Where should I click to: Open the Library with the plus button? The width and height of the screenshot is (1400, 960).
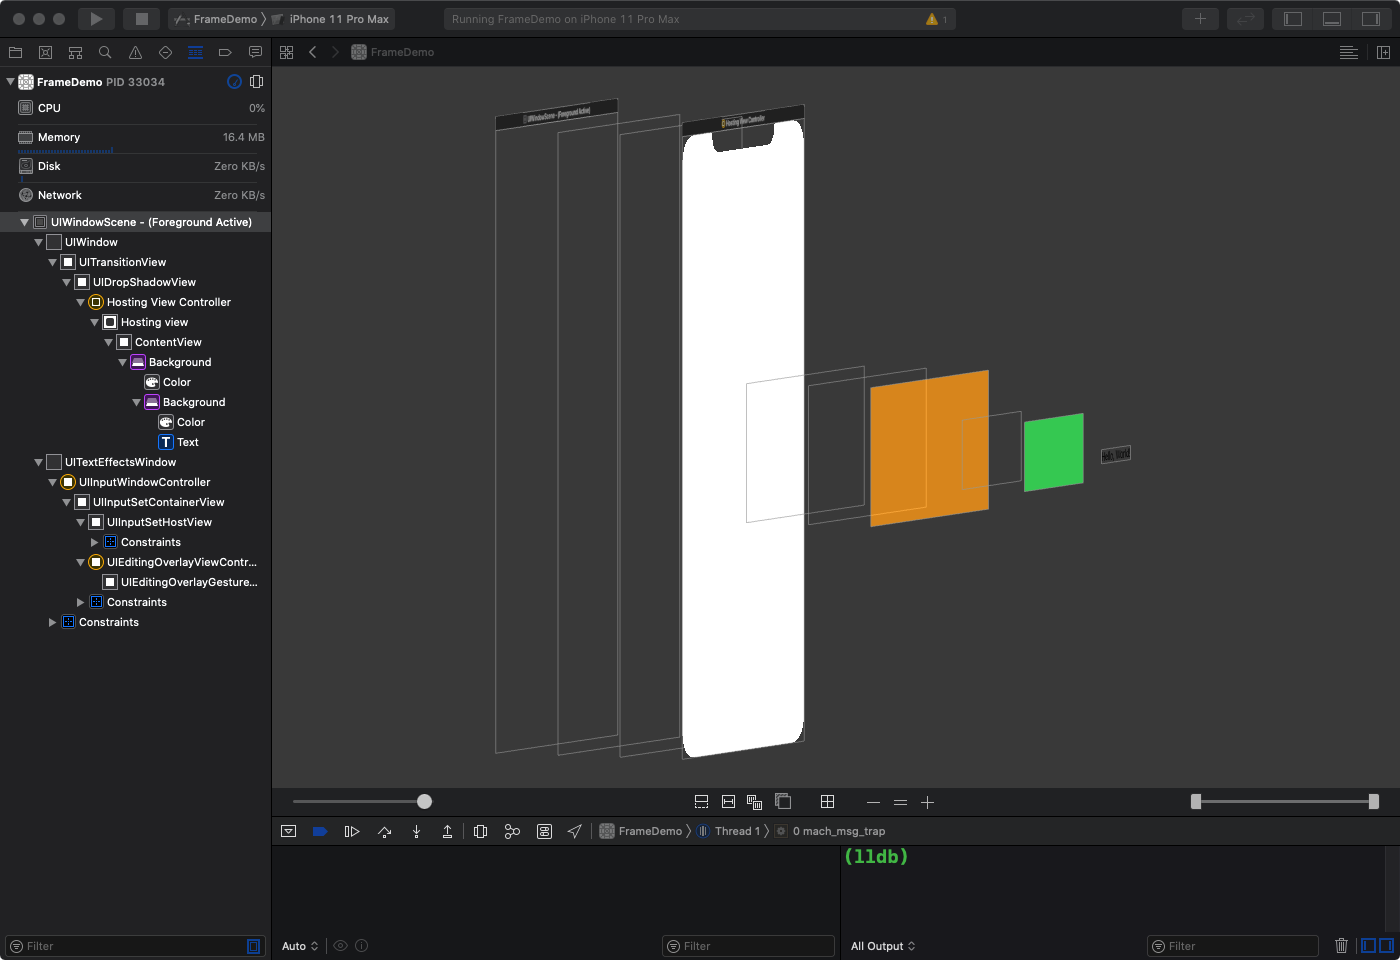point(1201,19)
